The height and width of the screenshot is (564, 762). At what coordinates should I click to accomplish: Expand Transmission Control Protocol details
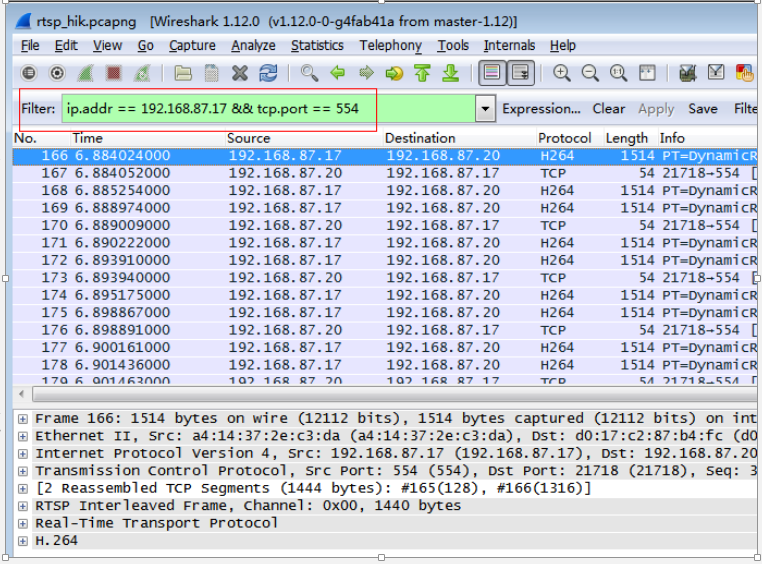[x=22, y=471]
